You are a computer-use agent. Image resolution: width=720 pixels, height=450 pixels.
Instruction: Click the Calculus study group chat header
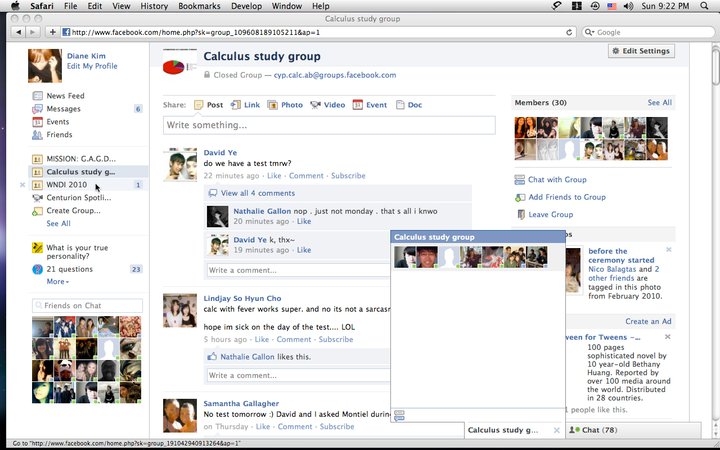click(478, 237)
